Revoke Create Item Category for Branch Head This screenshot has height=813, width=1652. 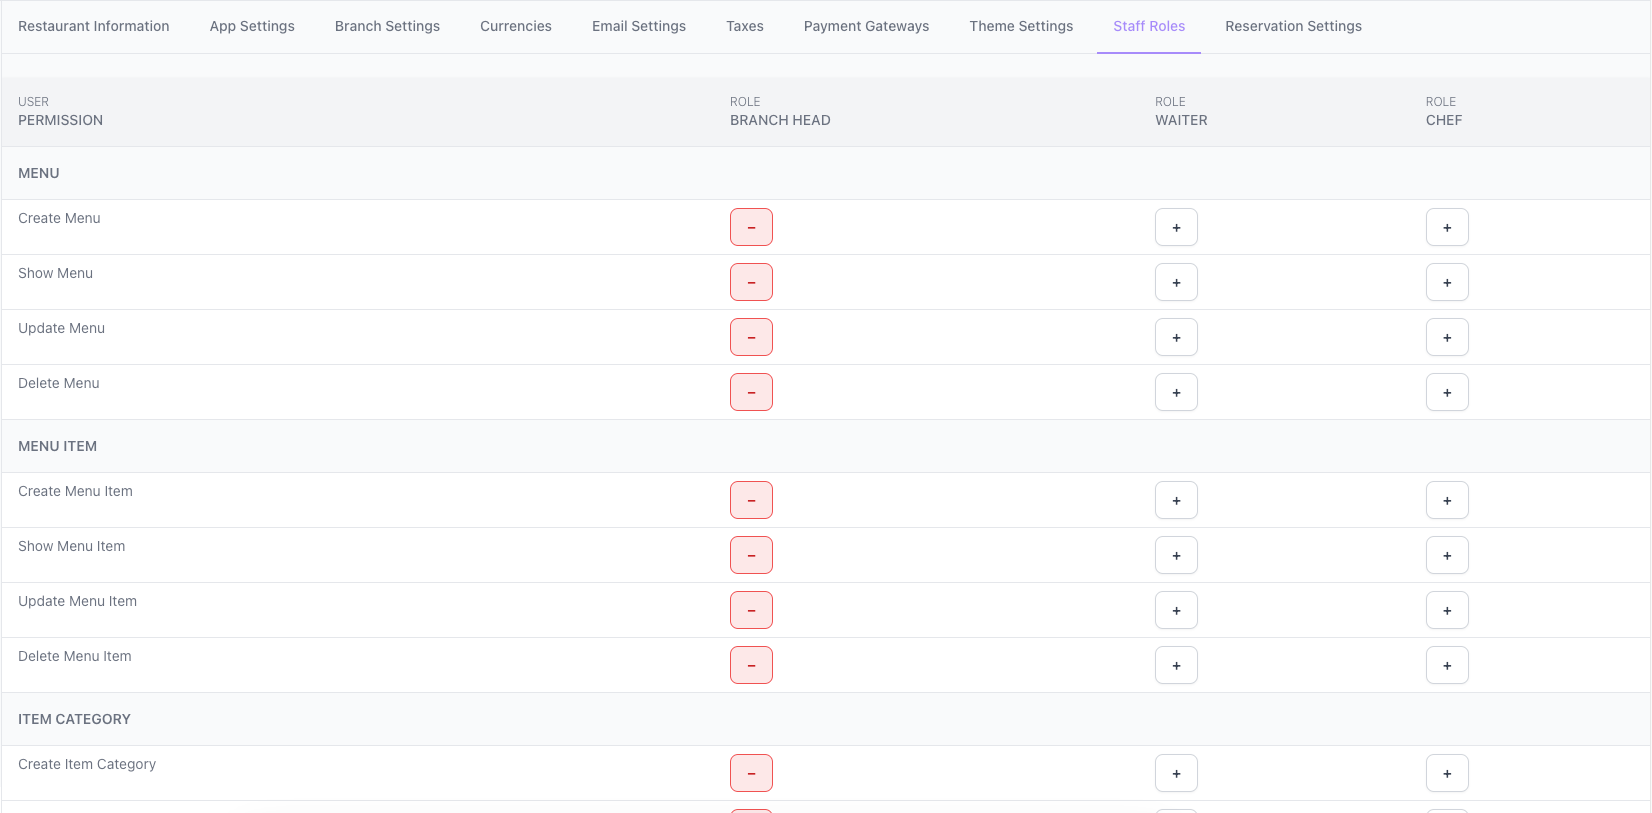click(751, 773)
